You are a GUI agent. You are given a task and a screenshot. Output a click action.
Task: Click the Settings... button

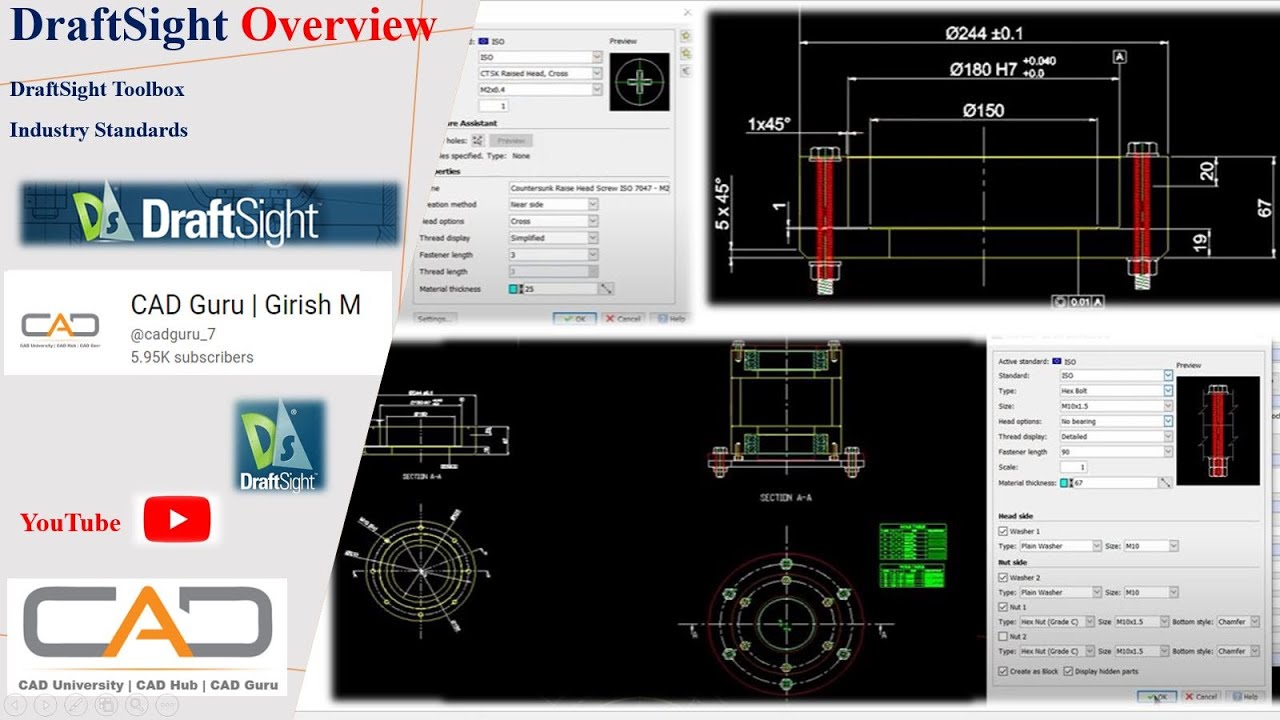point(437,319)
